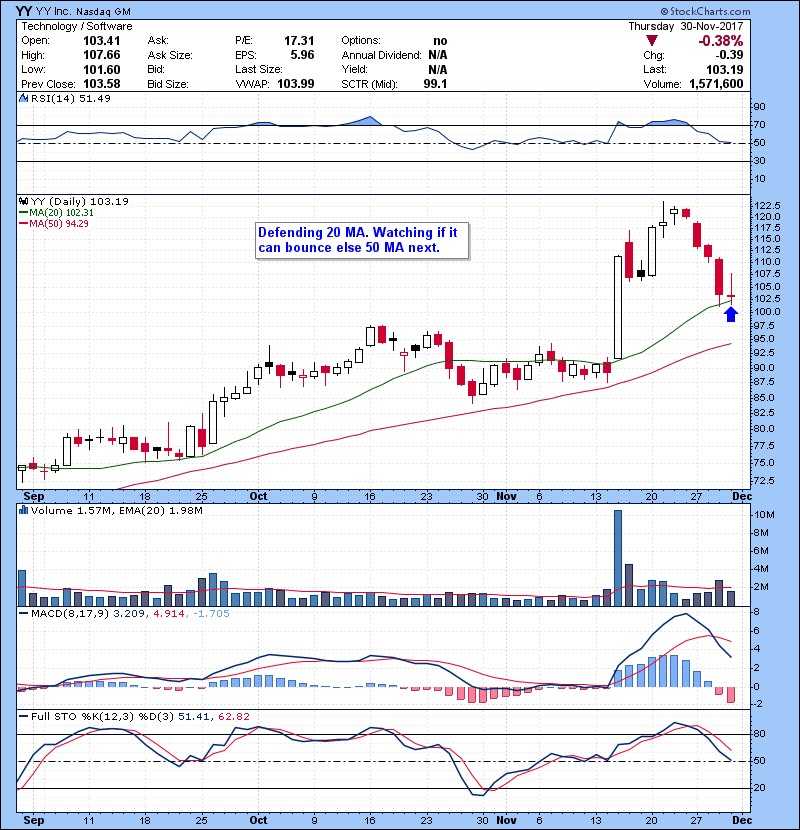Click the 'Yield:' label
The height and width of the screenshot is (830, 800).
[x=355, y=69]
